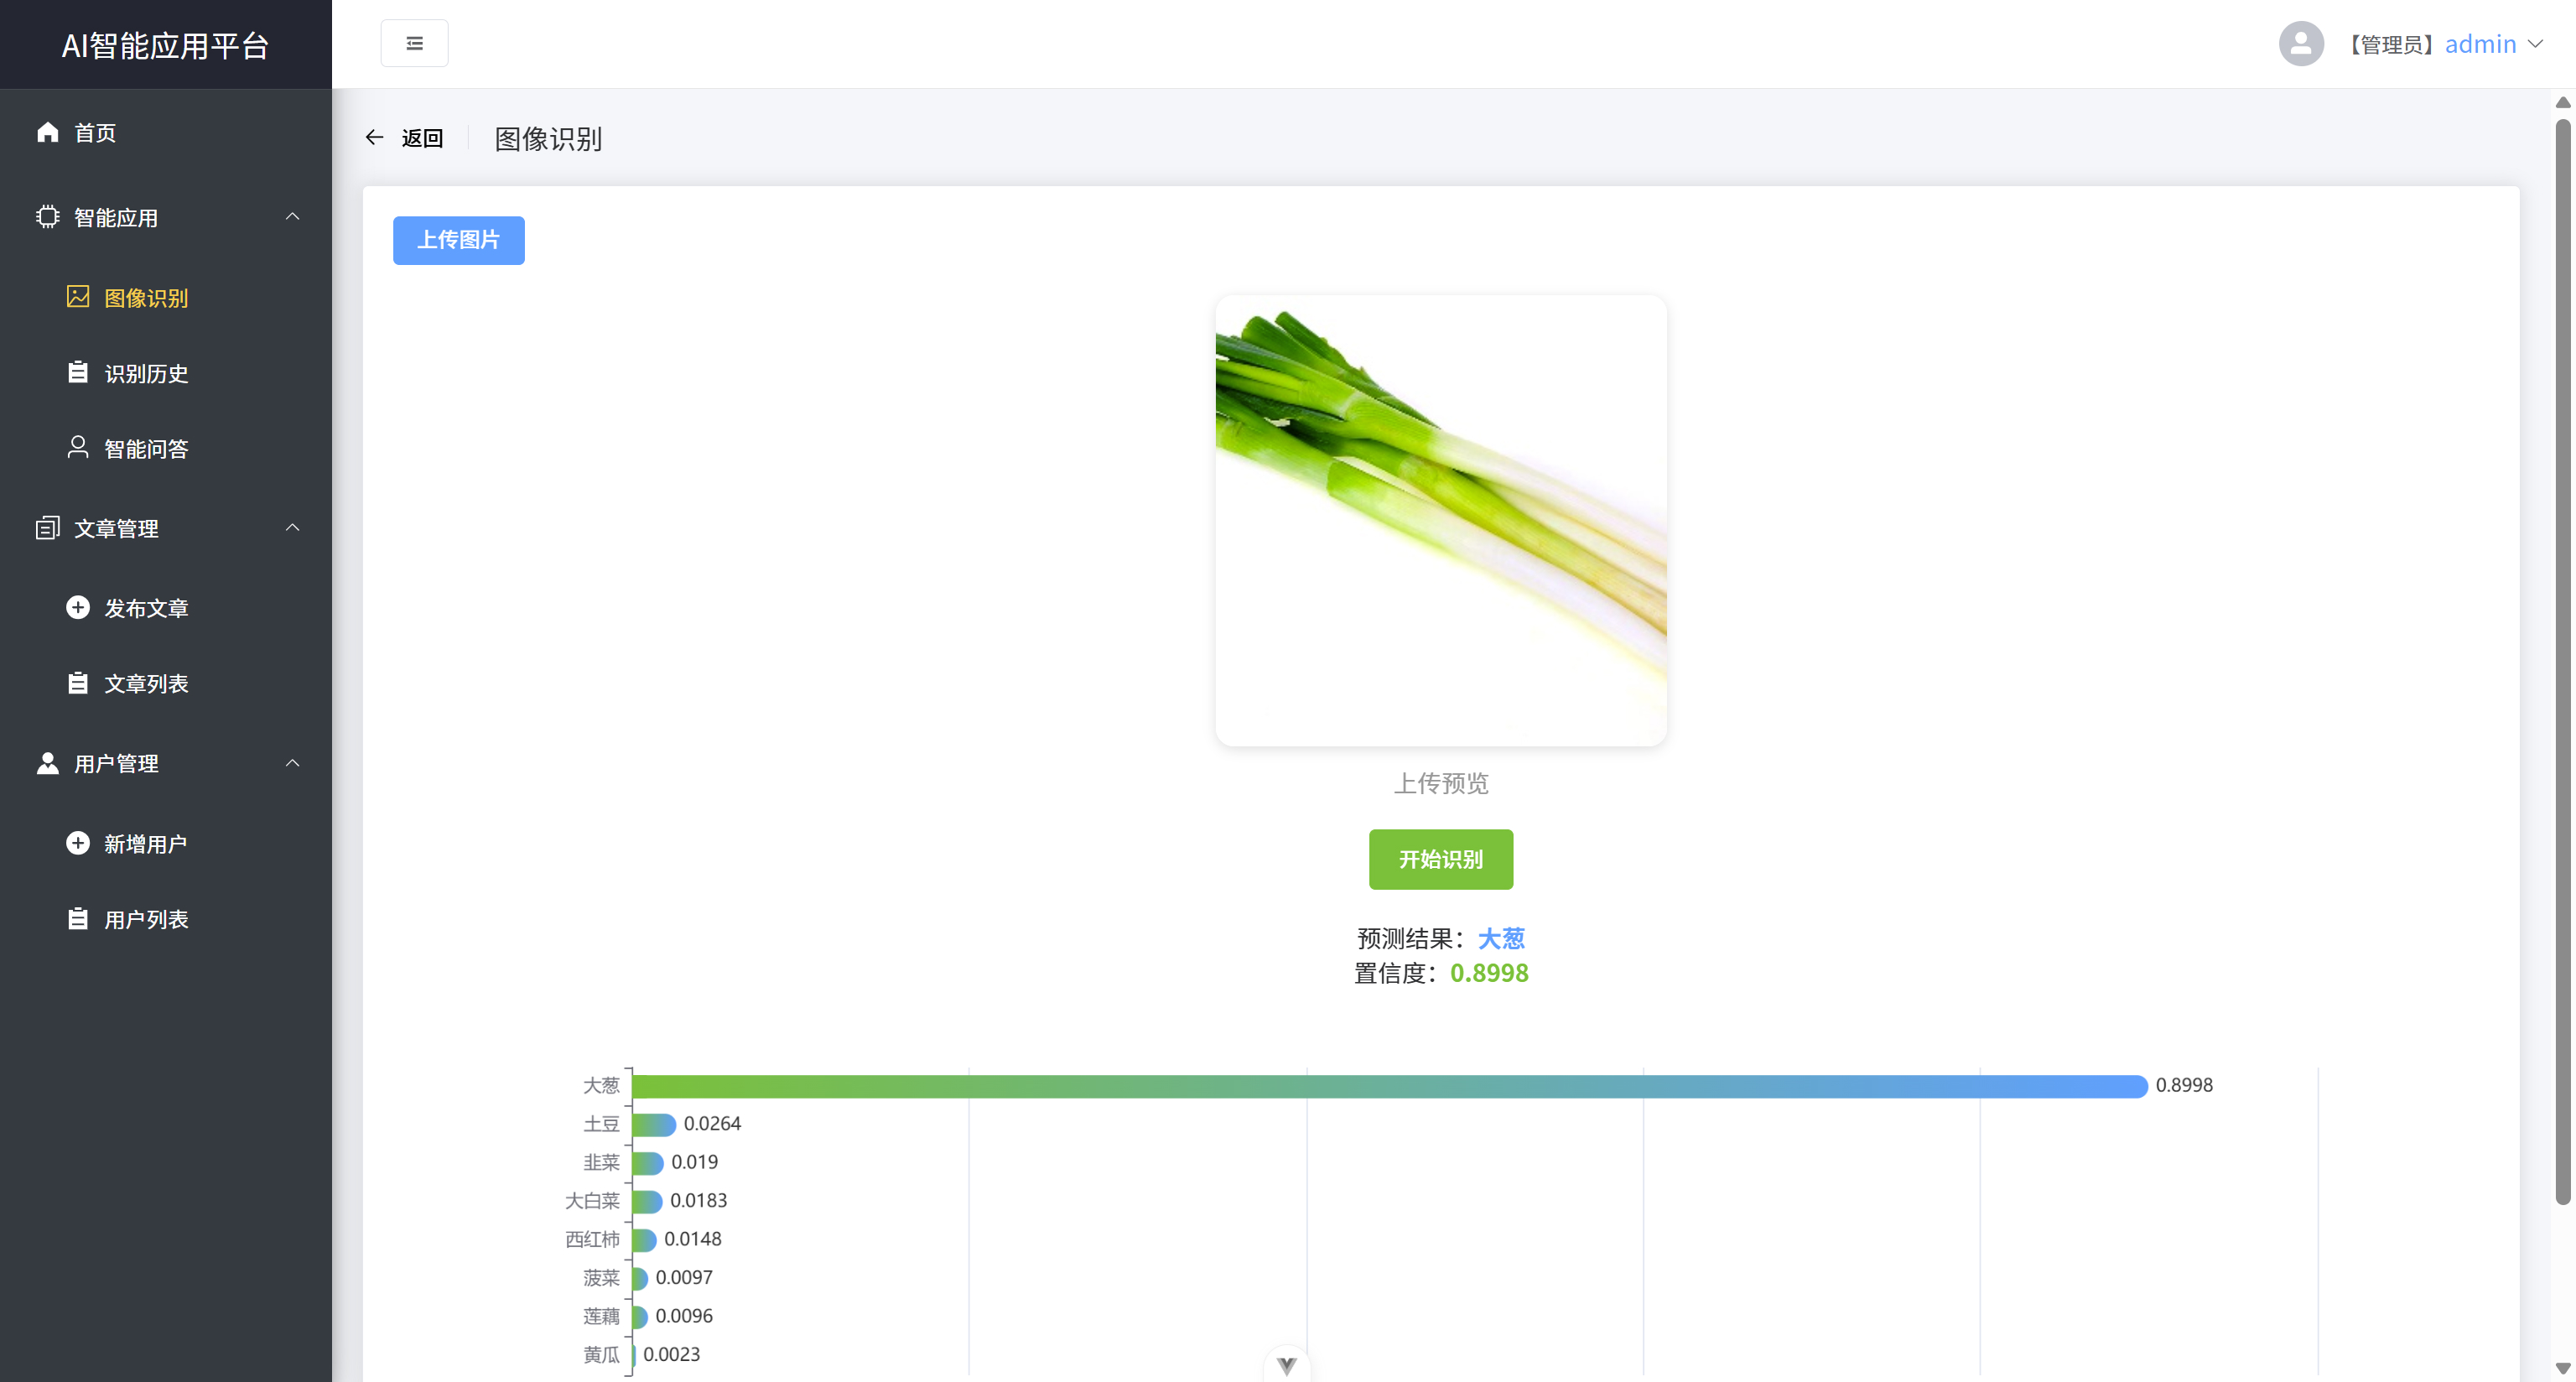The image size is (2576, 1382).
Task: Click the vertical page scrollbar
Action: click(x=2562, y=660)
